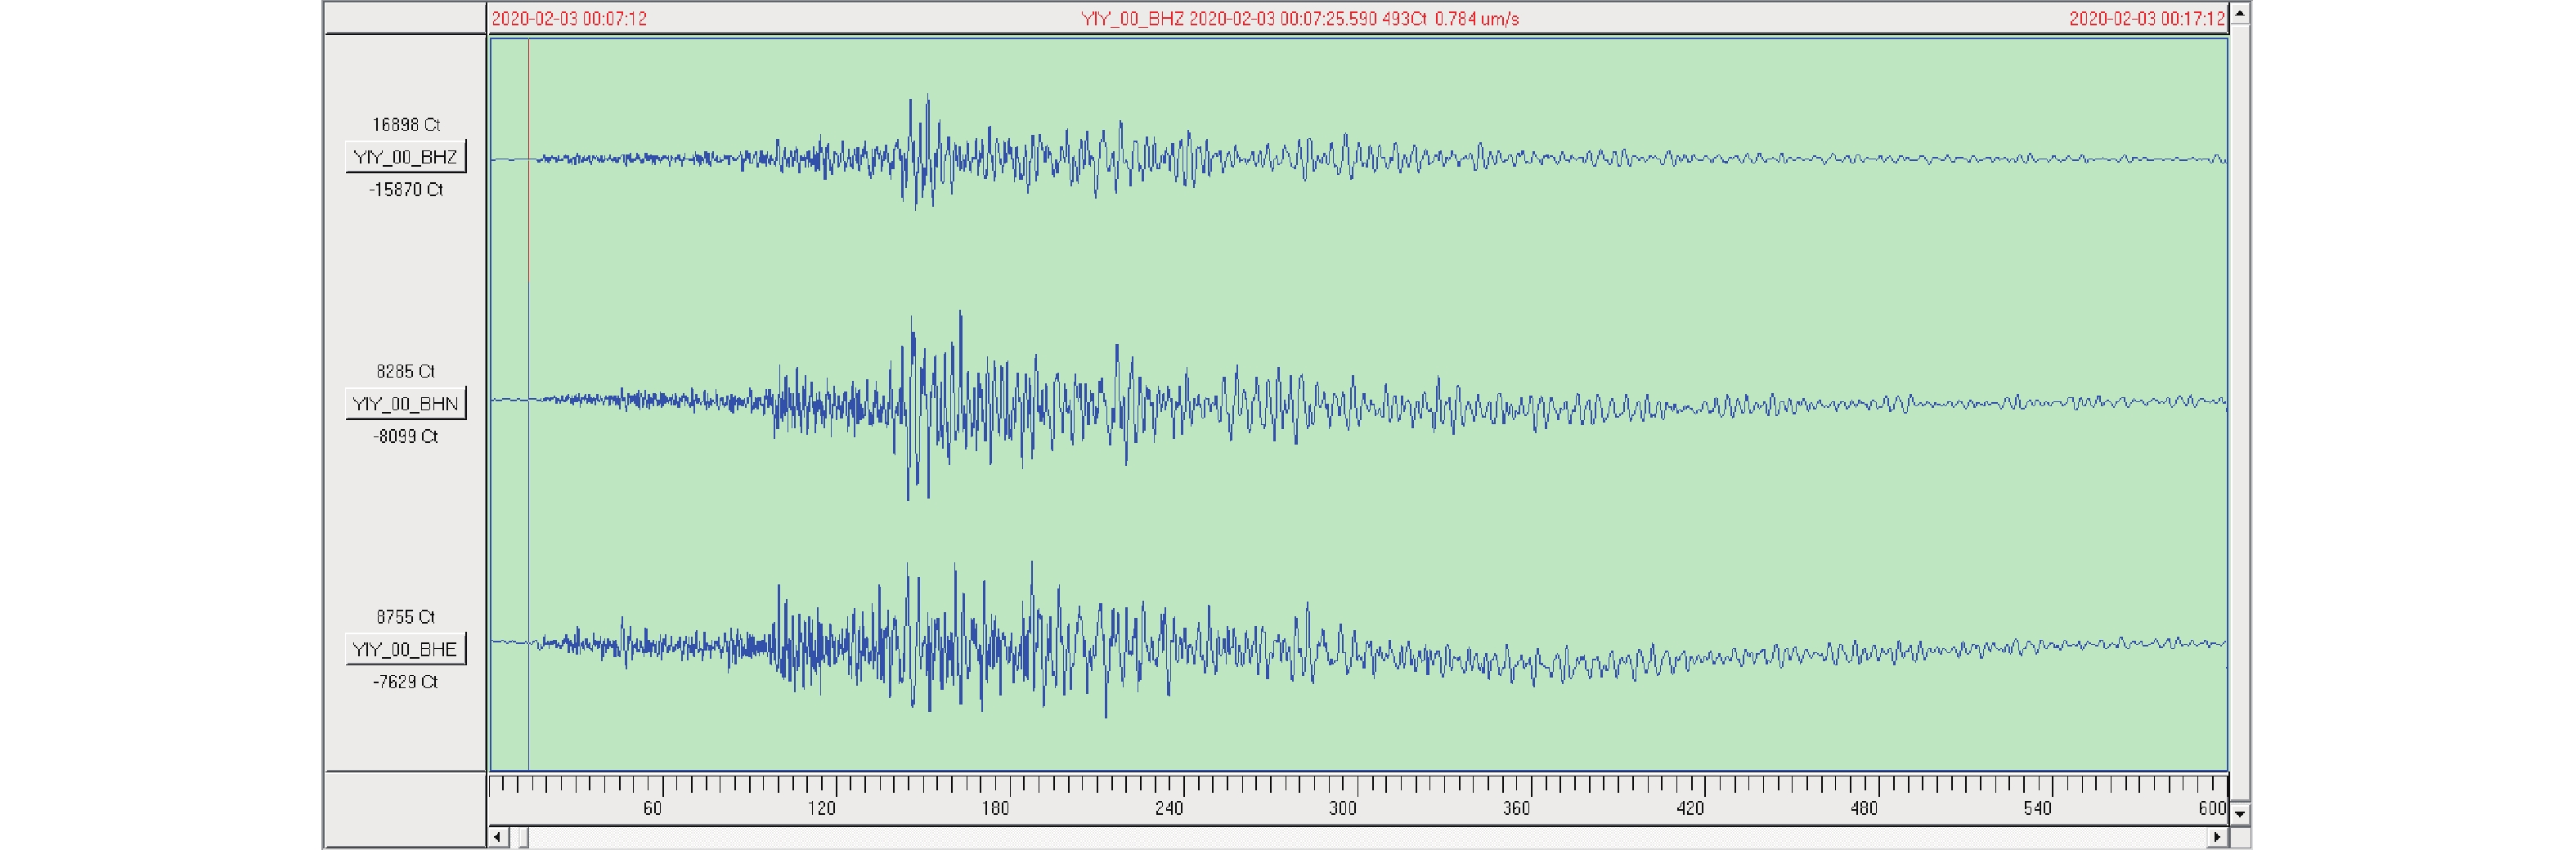2576x850 pixels.
Task: Click the vertical scrollbar down arrow
Action: click(2240, 814)
